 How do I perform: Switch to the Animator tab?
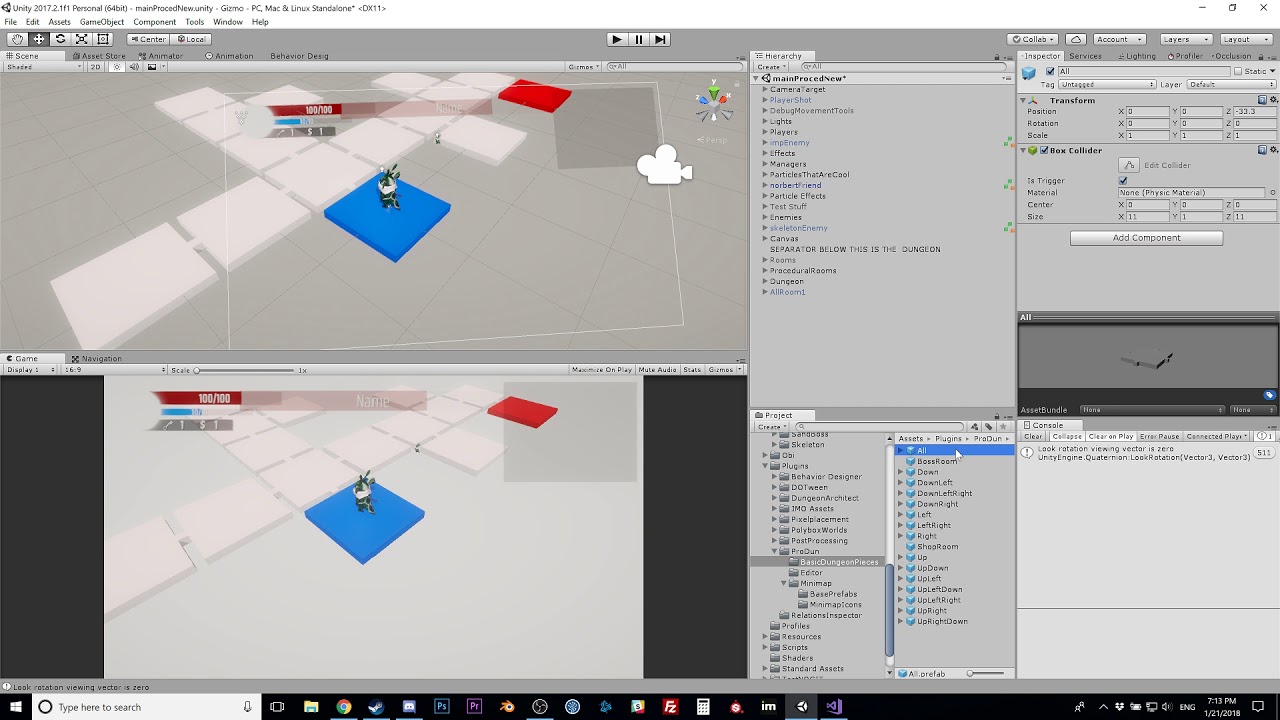tap(162, 56)
